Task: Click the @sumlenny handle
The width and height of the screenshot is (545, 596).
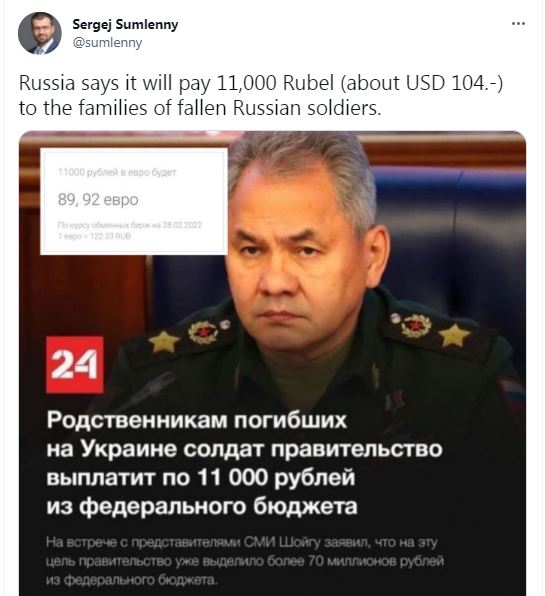Action: pyautogui.click(x=107, y=43)
